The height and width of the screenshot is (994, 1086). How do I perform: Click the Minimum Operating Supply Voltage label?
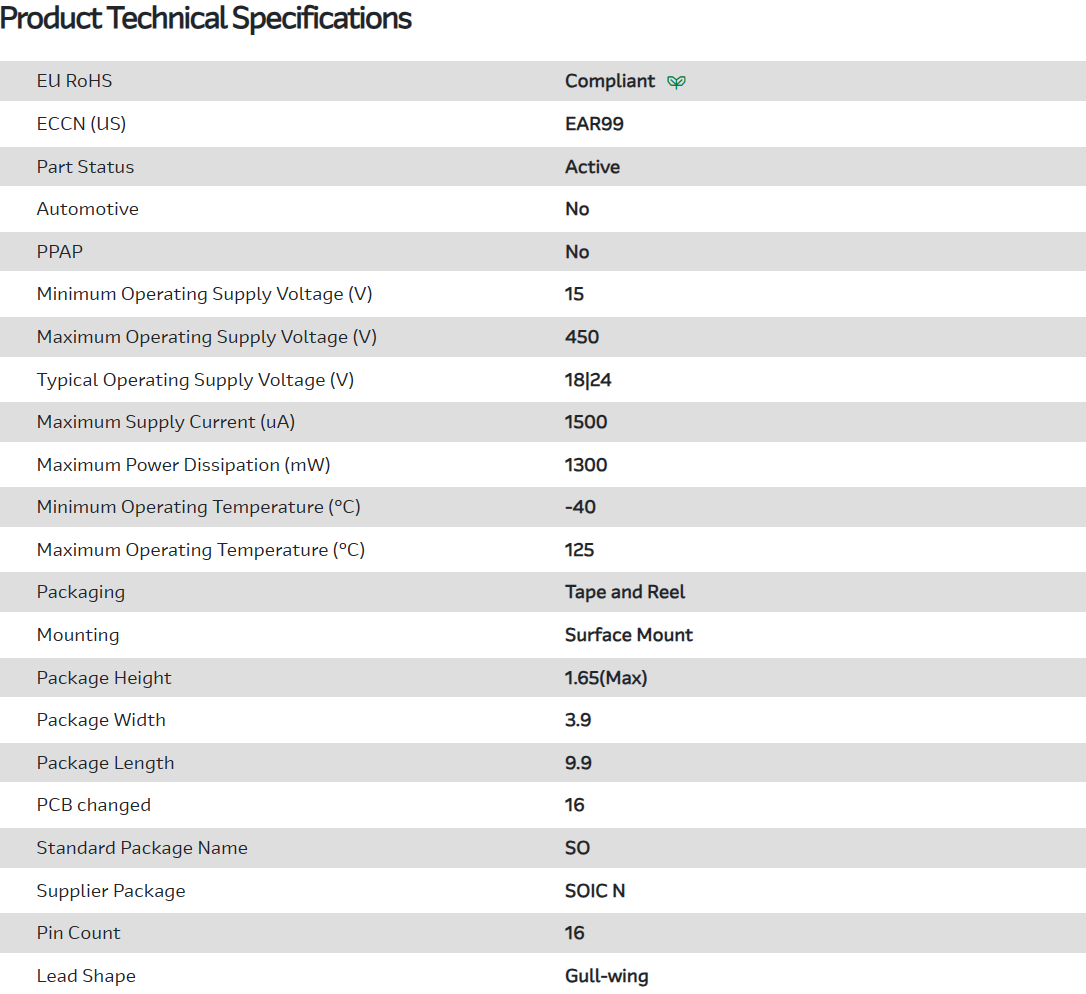pos(204,294)
